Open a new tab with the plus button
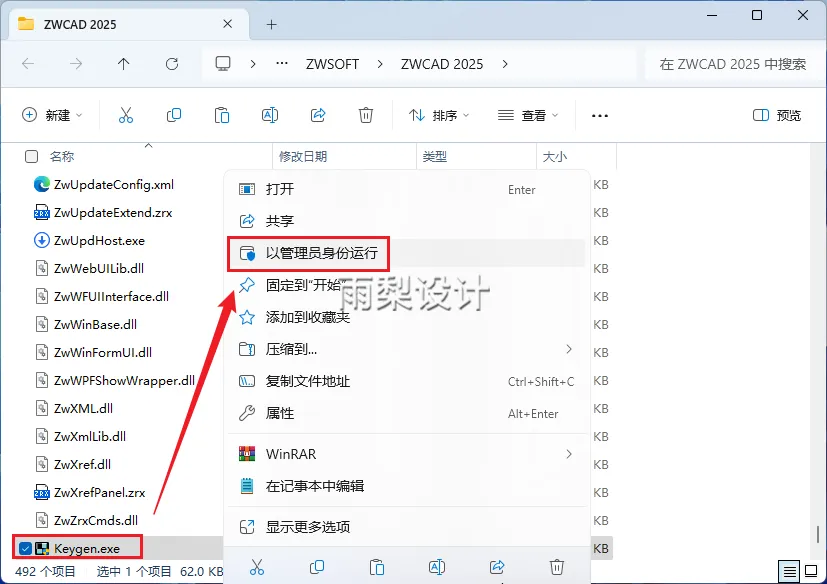The width and height of the screenshot is (827, 584). 272,24
